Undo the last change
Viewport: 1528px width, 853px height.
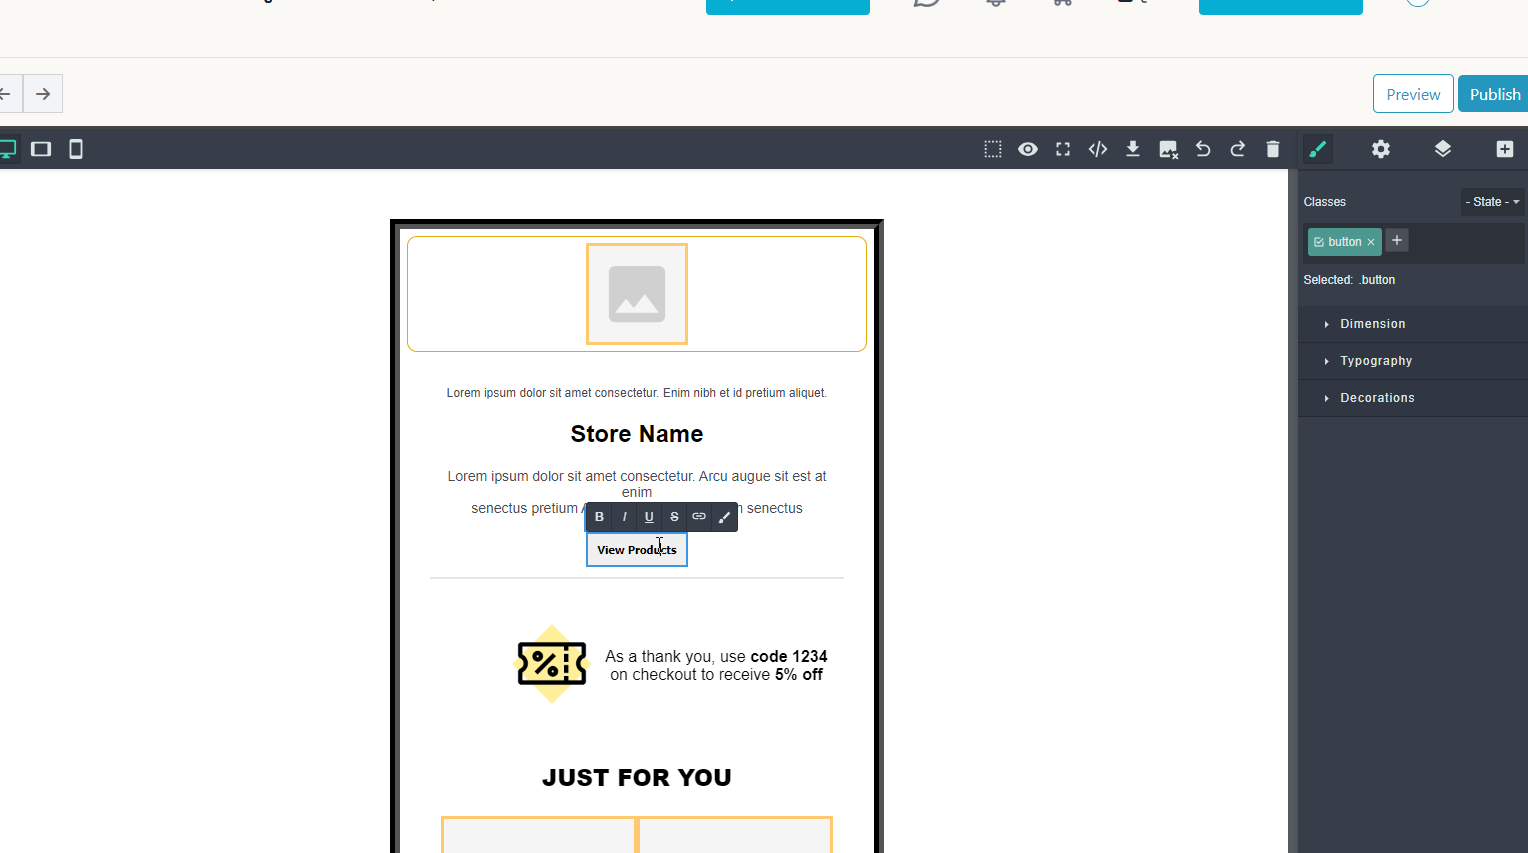[x=1203, y=149]
